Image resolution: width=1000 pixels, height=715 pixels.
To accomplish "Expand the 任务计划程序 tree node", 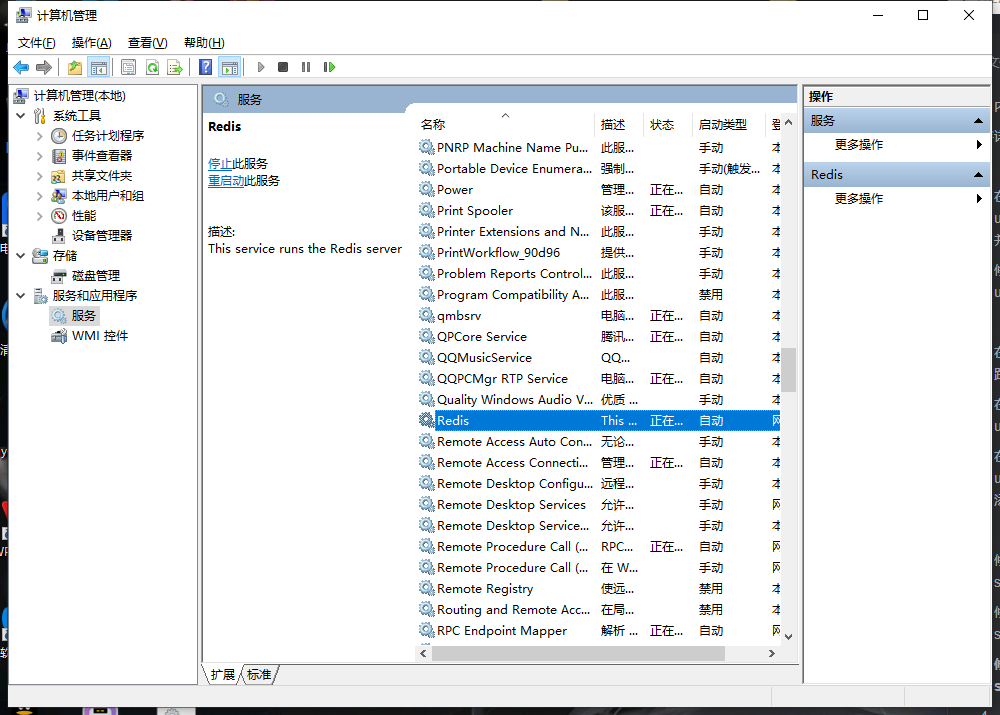I will click(40, 136).
